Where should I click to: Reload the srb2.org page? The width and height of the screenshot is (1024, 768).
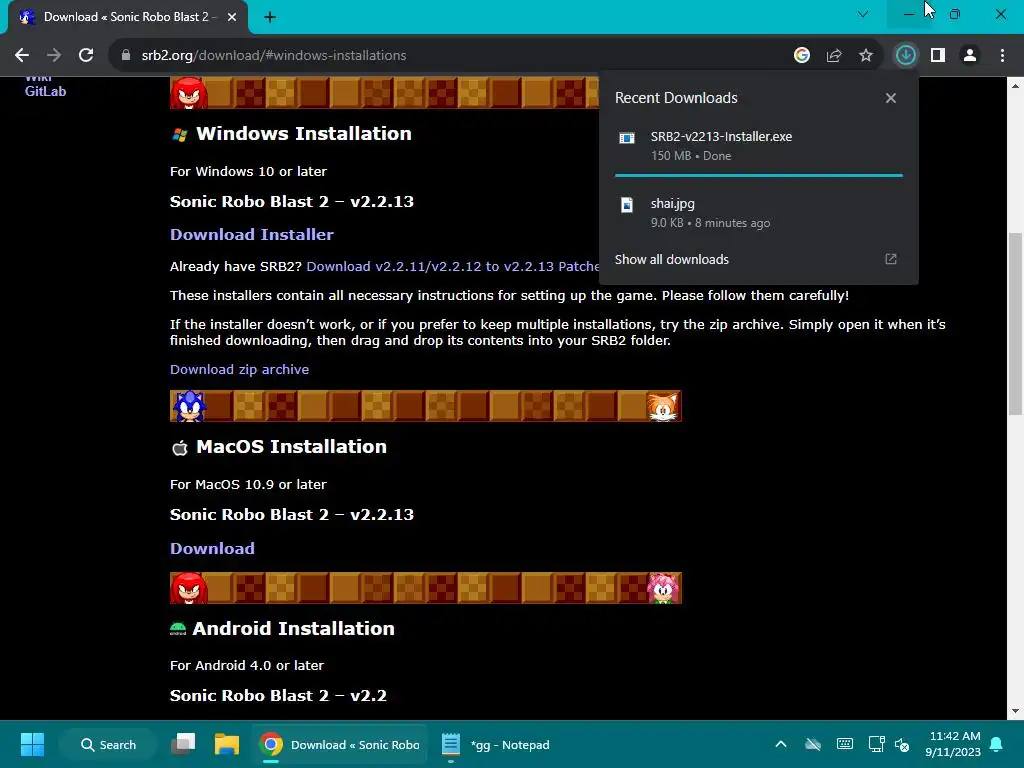point(86,56)
